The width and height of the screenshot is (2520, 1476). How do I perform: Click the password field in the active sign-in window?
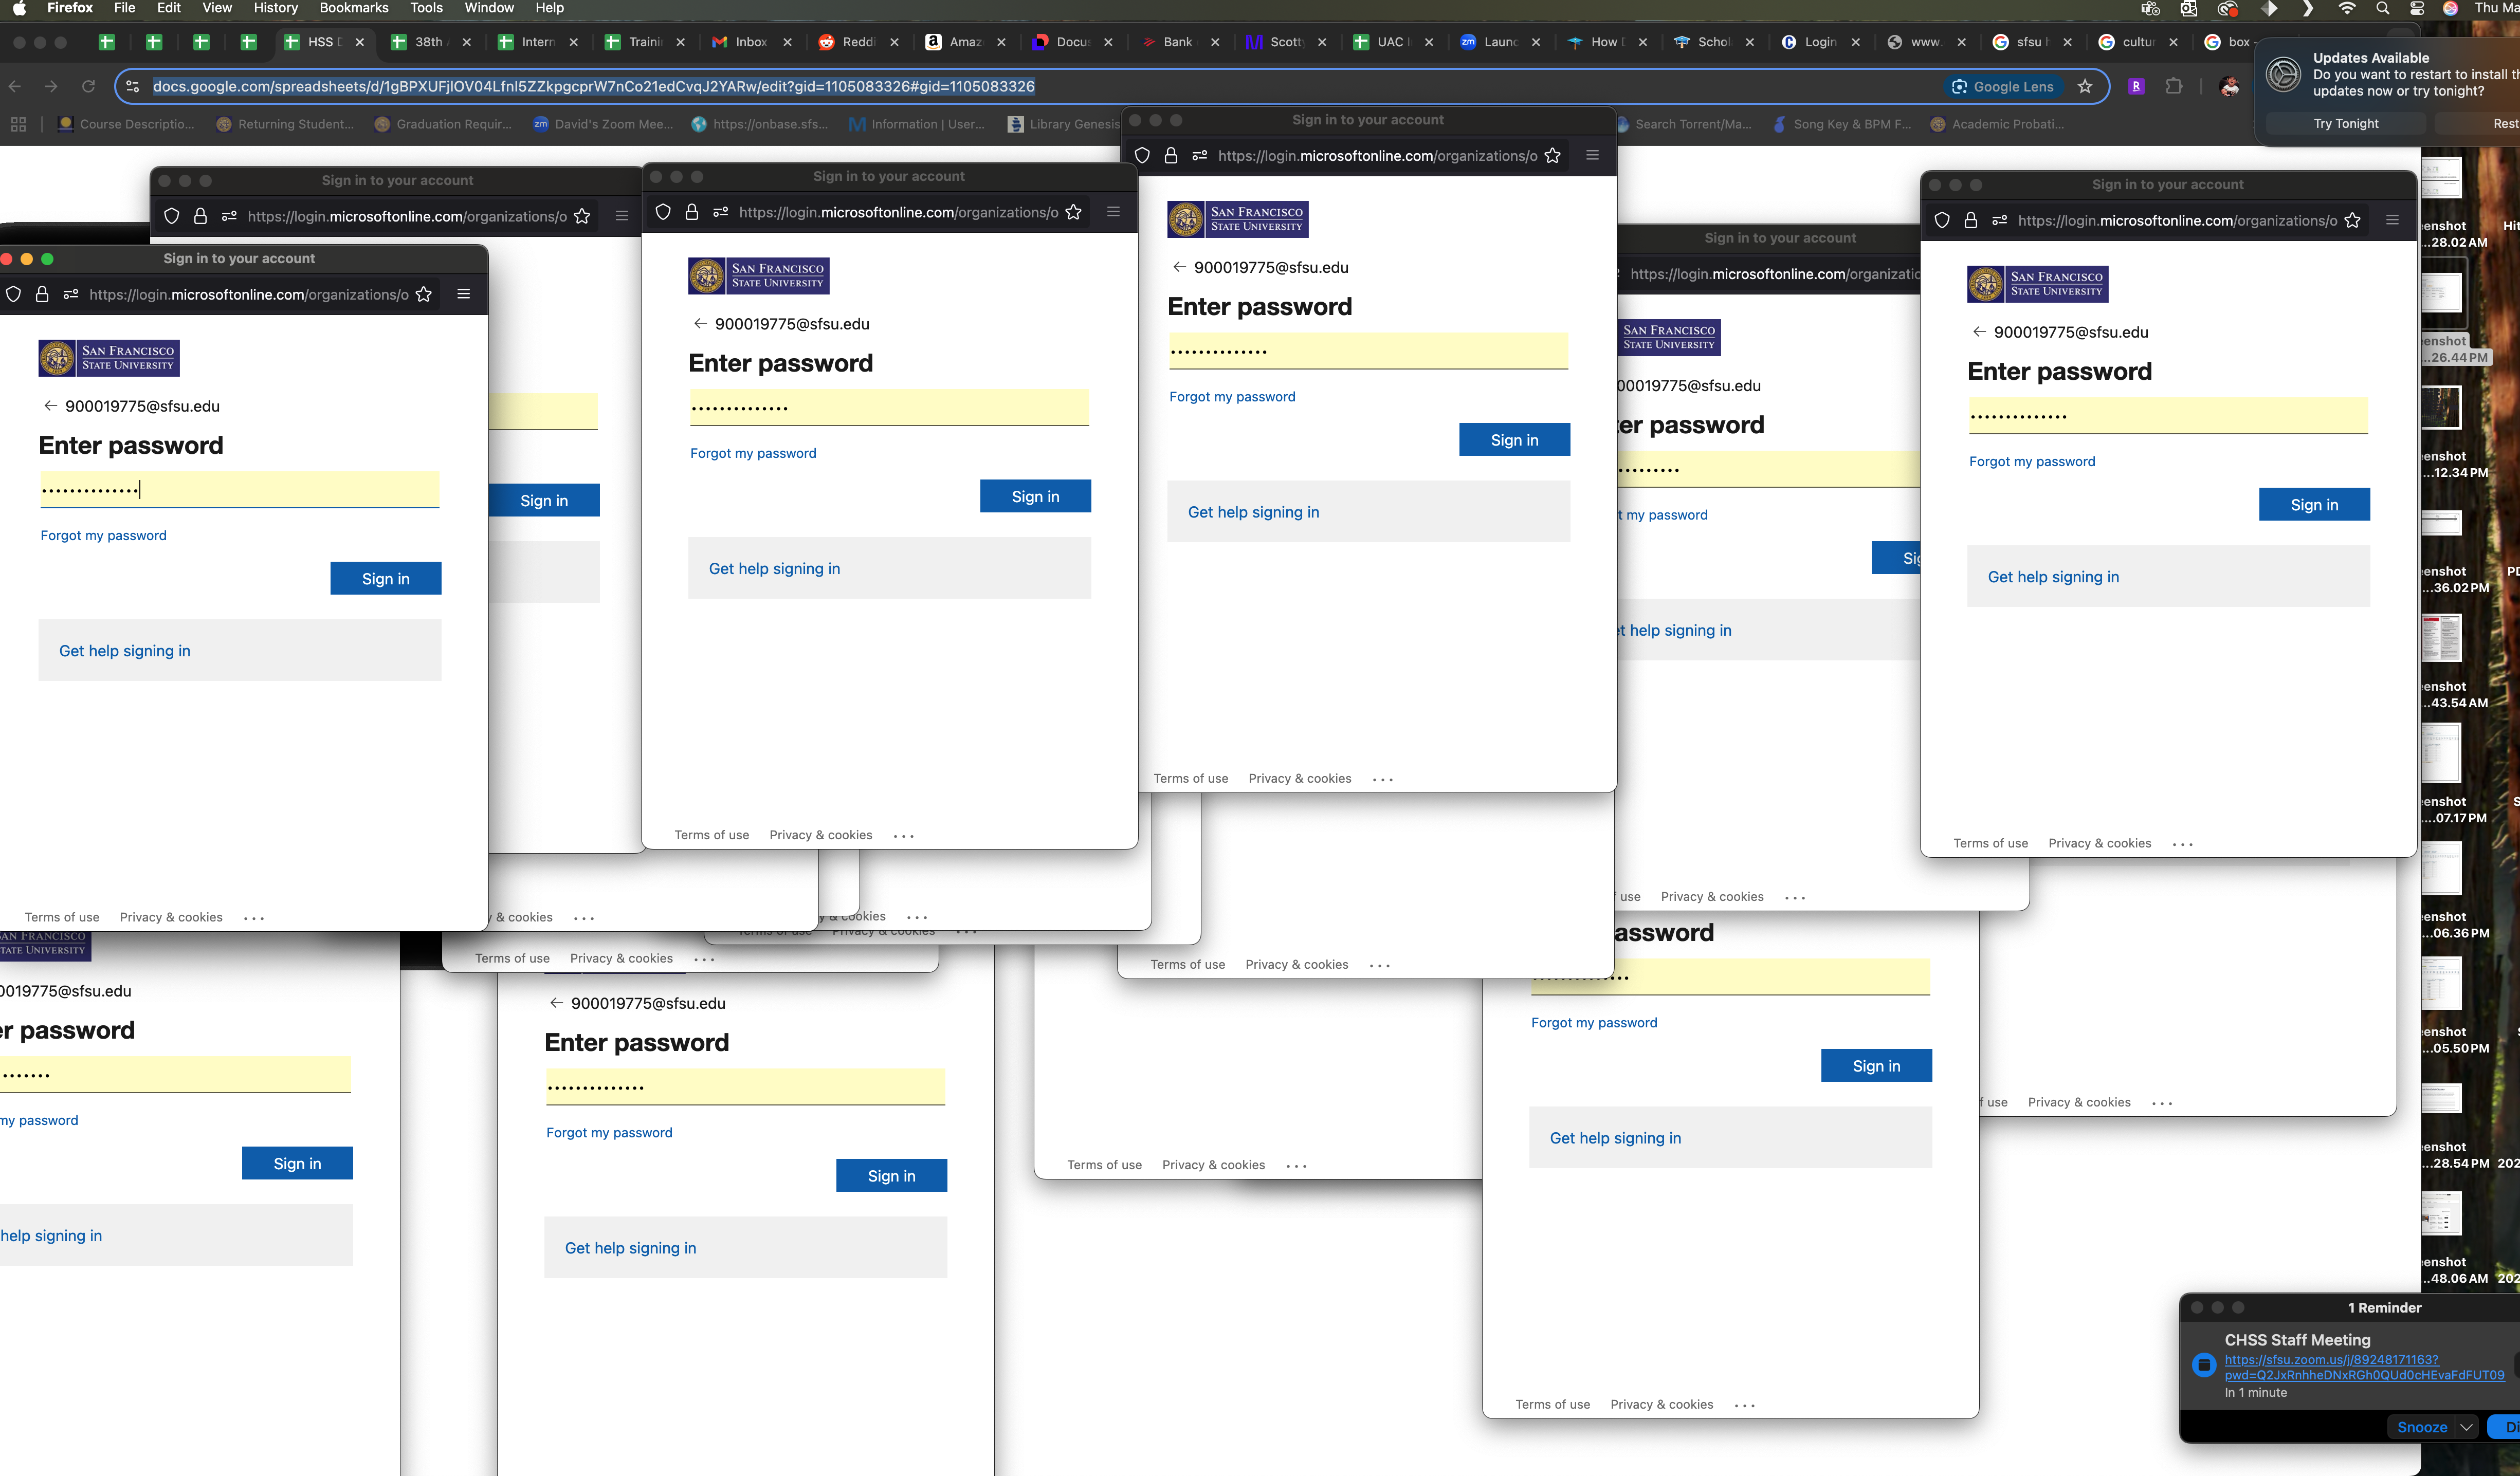(240, 490)
